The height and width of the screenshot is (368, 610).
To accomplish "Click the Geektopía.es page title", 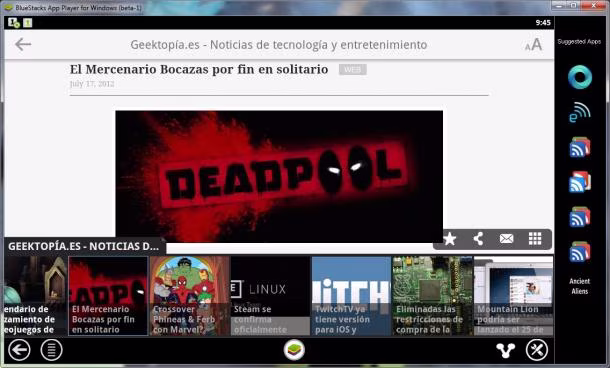I will (x=279, y=45).
